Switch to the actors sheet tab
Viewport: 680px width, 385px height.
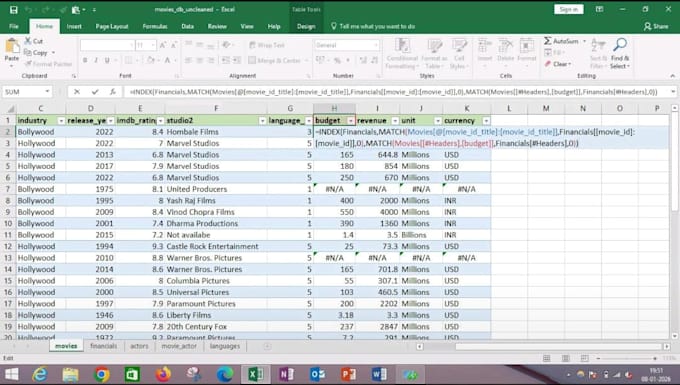point(139,346)
